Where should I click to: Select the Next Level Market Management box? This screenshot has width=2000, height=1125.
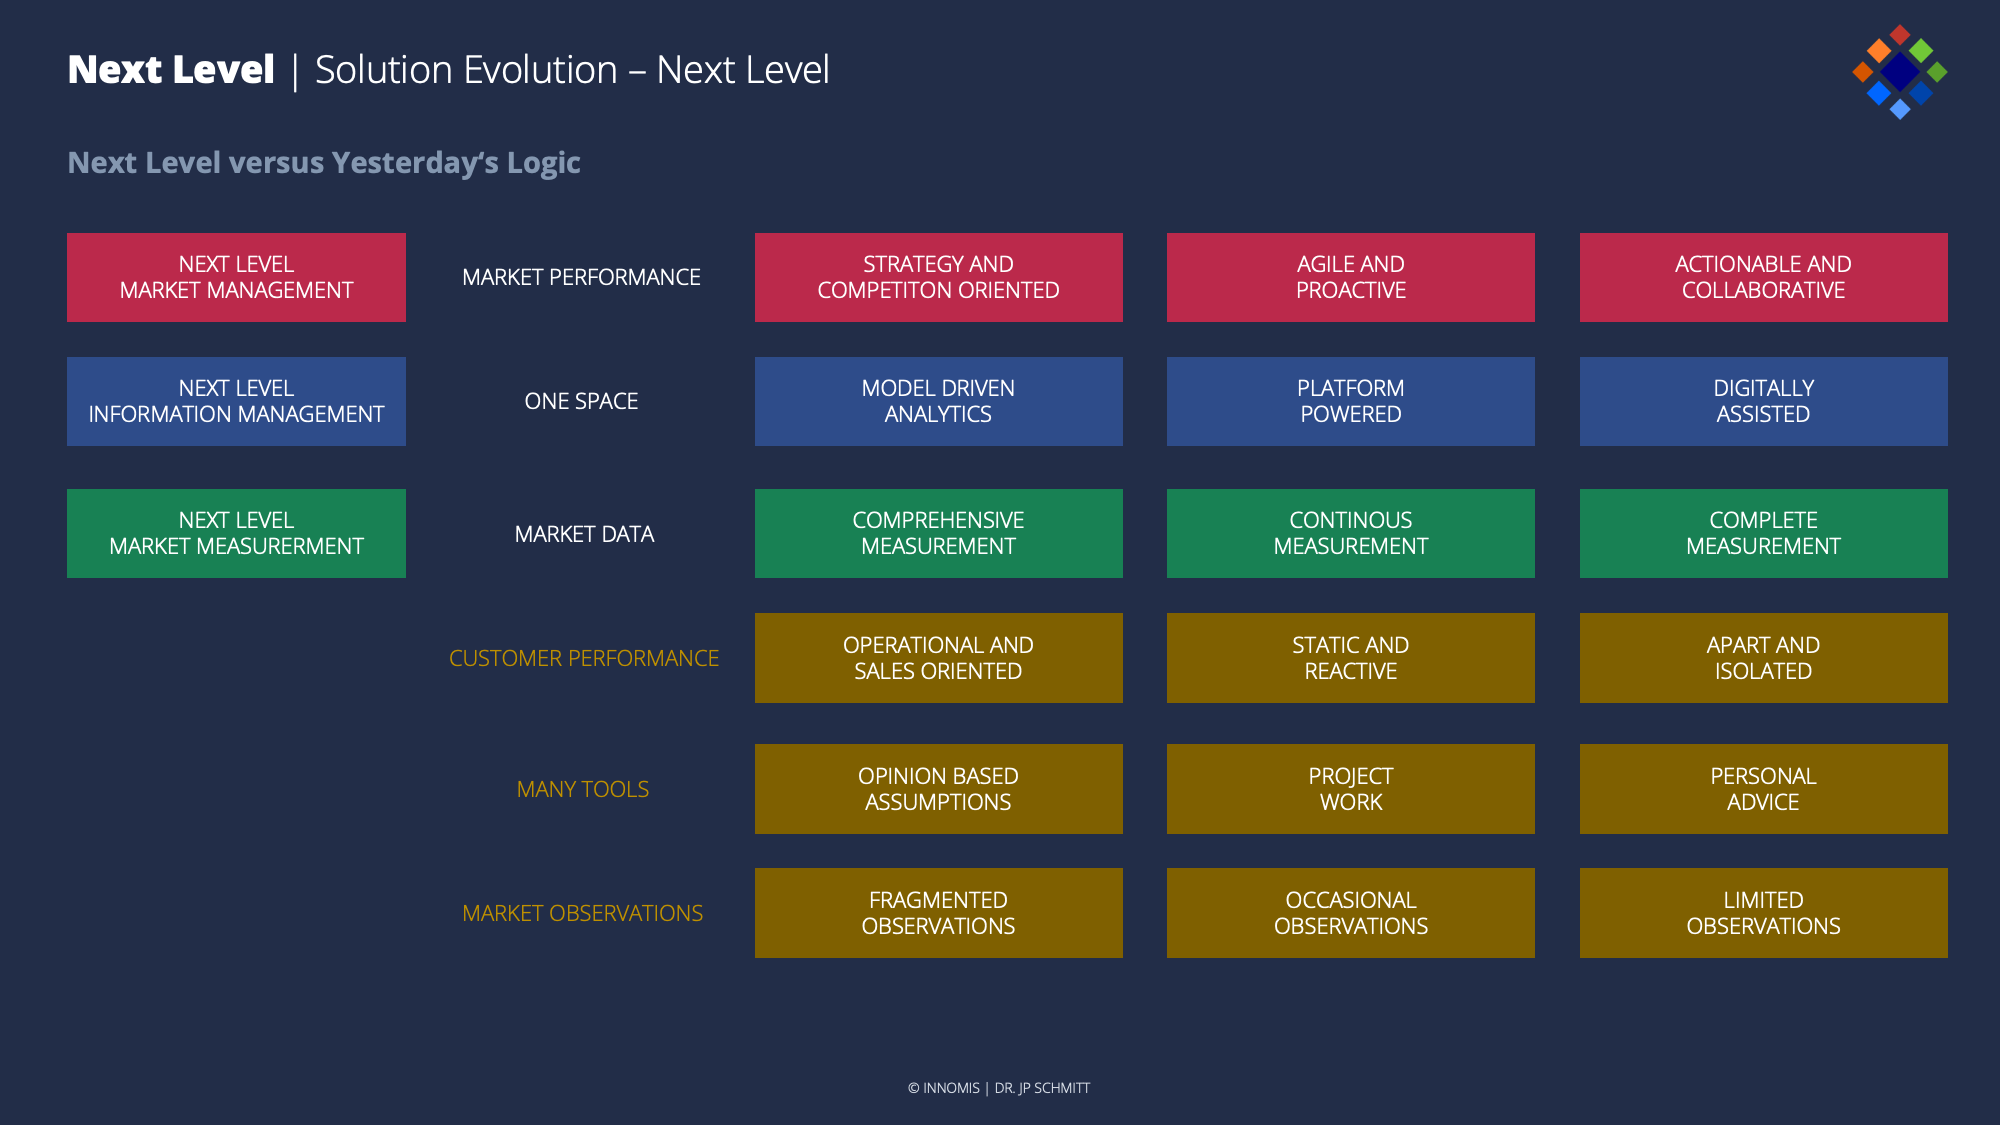236,277
